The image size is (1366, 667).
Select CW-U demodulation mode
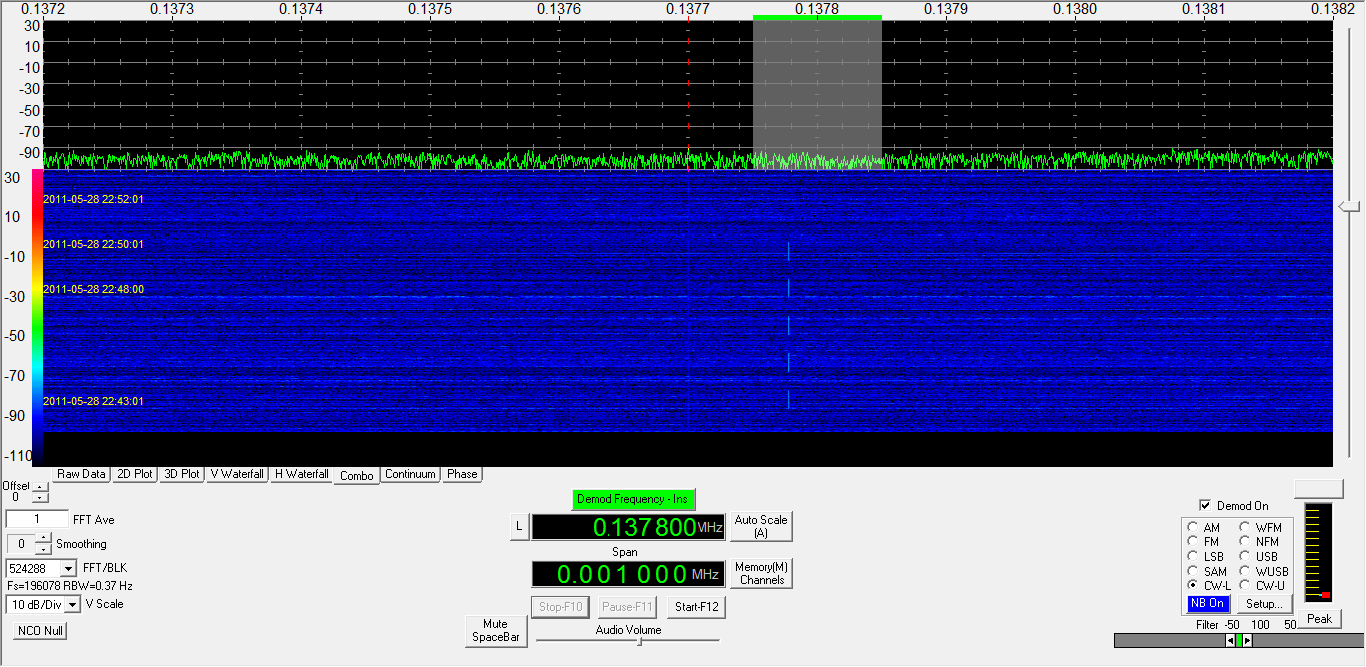1246,585
